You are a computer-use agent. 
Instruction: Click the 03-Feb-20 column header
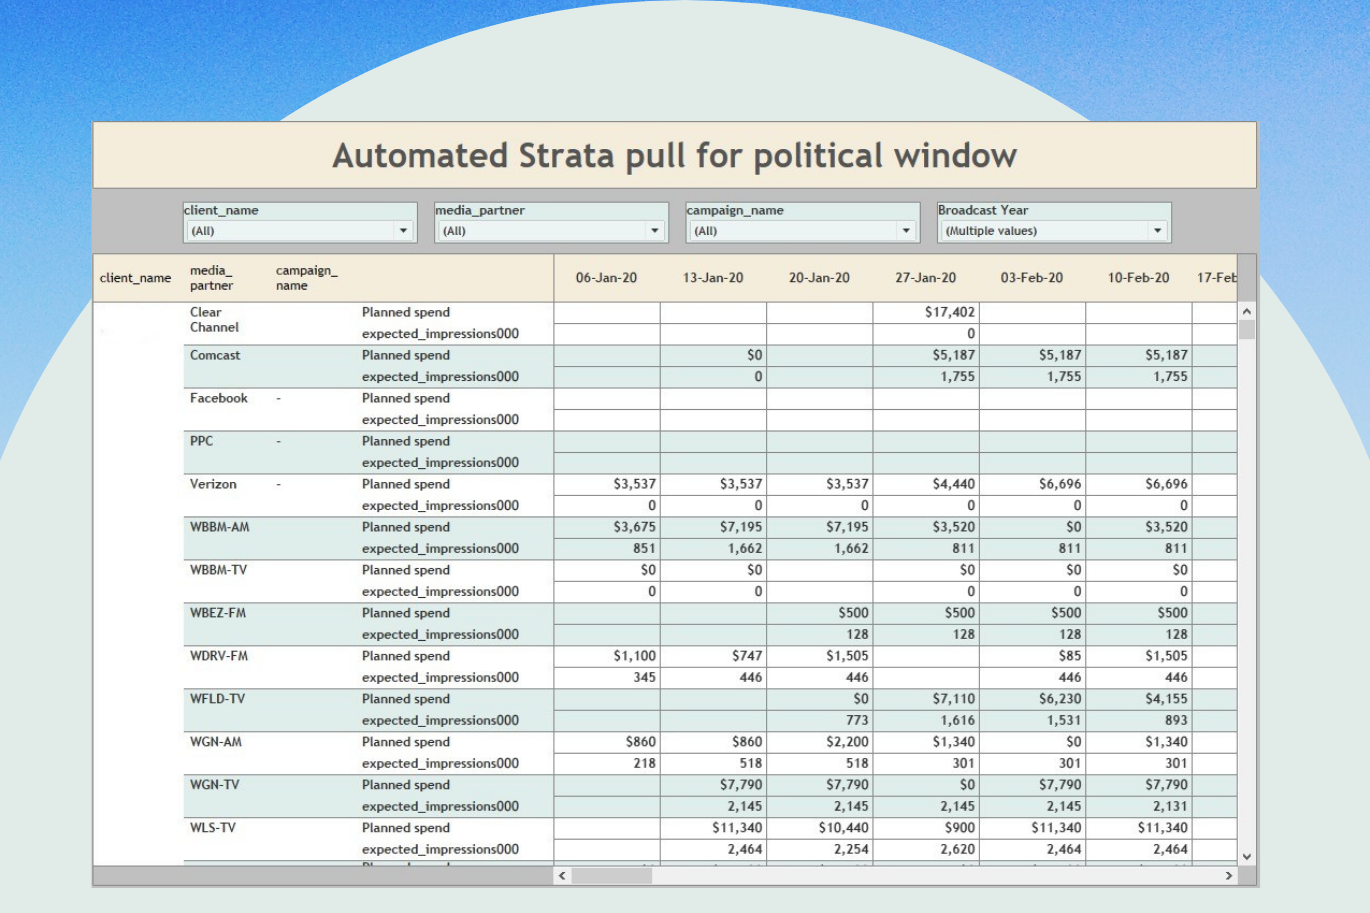[x=1032, y=278]
